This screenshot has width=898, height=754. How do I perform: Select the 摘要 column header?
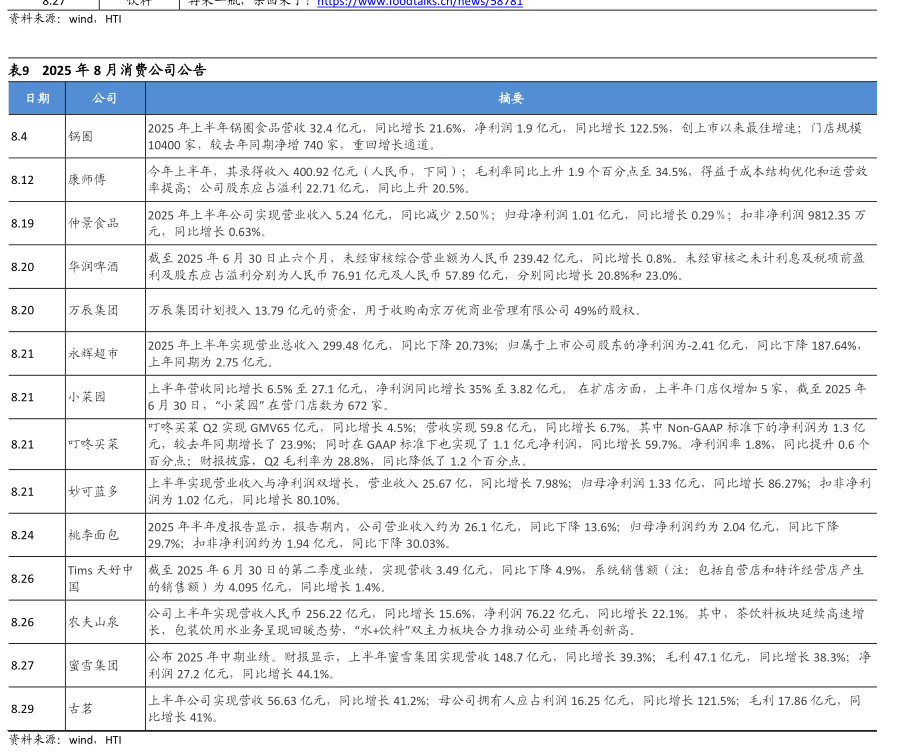click(x=511, y=98)
